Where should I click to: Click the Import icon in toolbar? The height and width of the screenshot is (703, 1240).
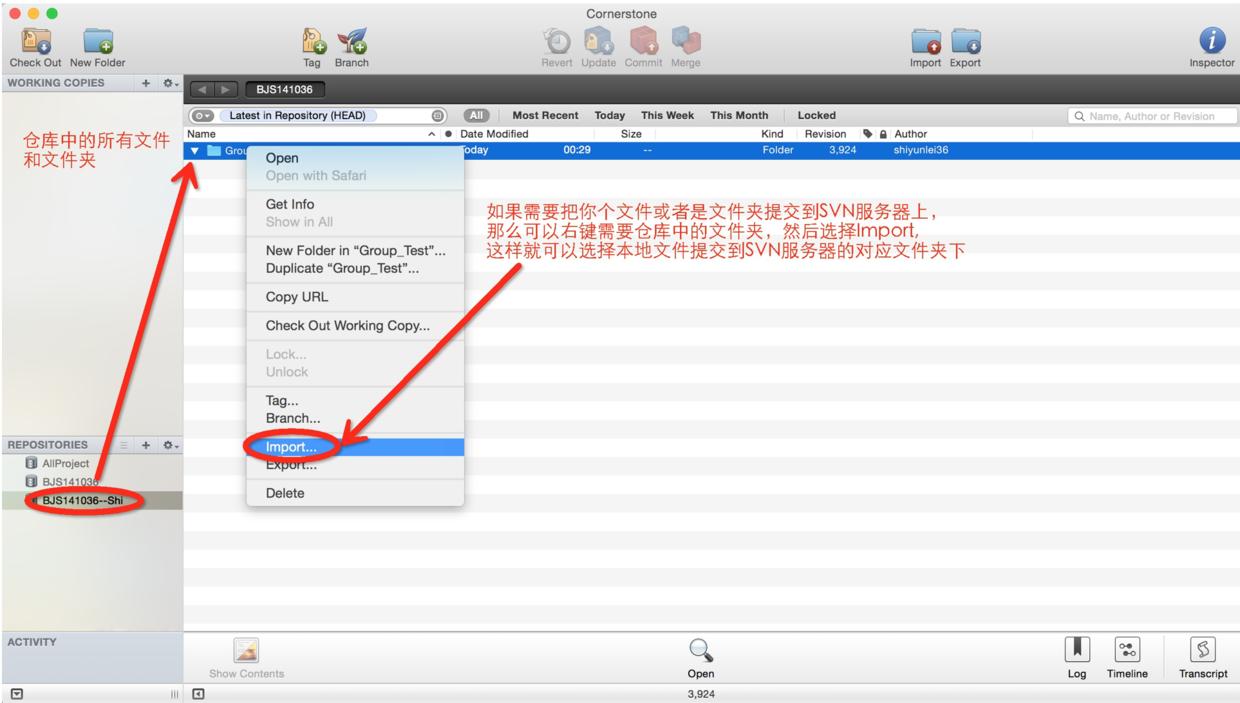(925, 40)
